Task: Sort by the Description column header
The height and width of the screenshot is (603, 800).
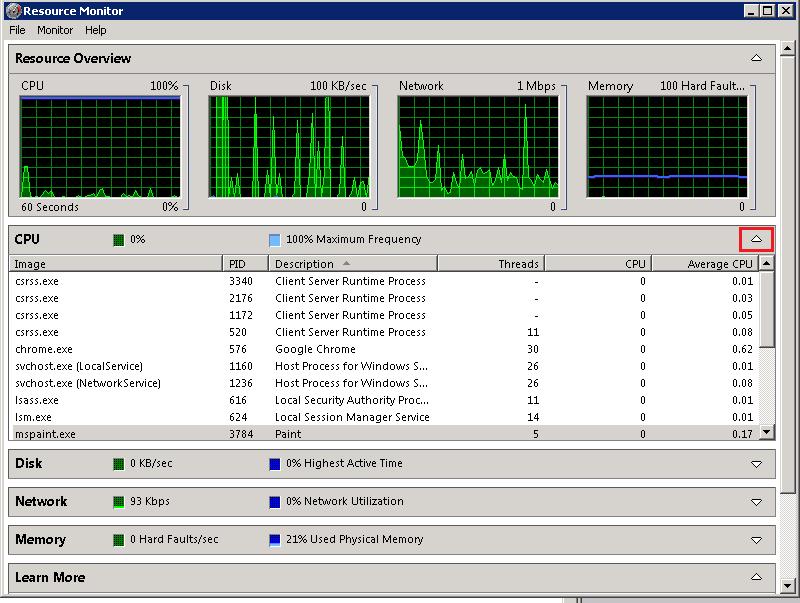Action: point(353,264)
